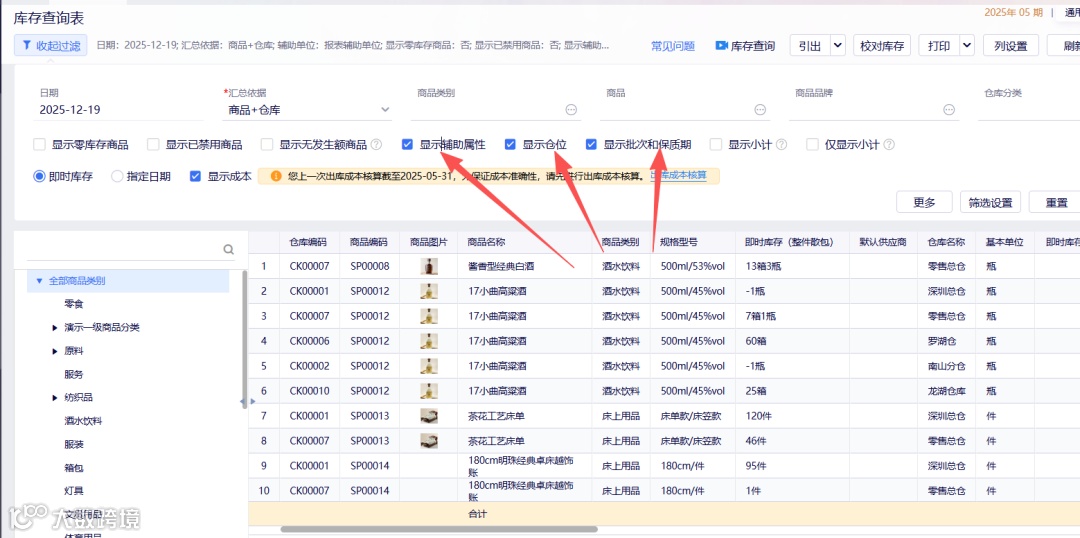The width and height of the screenshot is (1080, 538).
Task: Select 灯具 in category tree
Action: pyautogui.click(x=74, y=491)
